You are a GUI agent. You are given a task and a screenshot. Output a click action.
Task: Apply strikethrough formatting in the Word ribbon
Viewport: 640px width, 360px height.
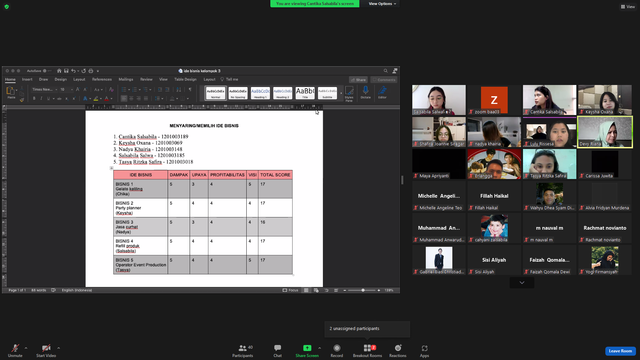pos(59,98)
